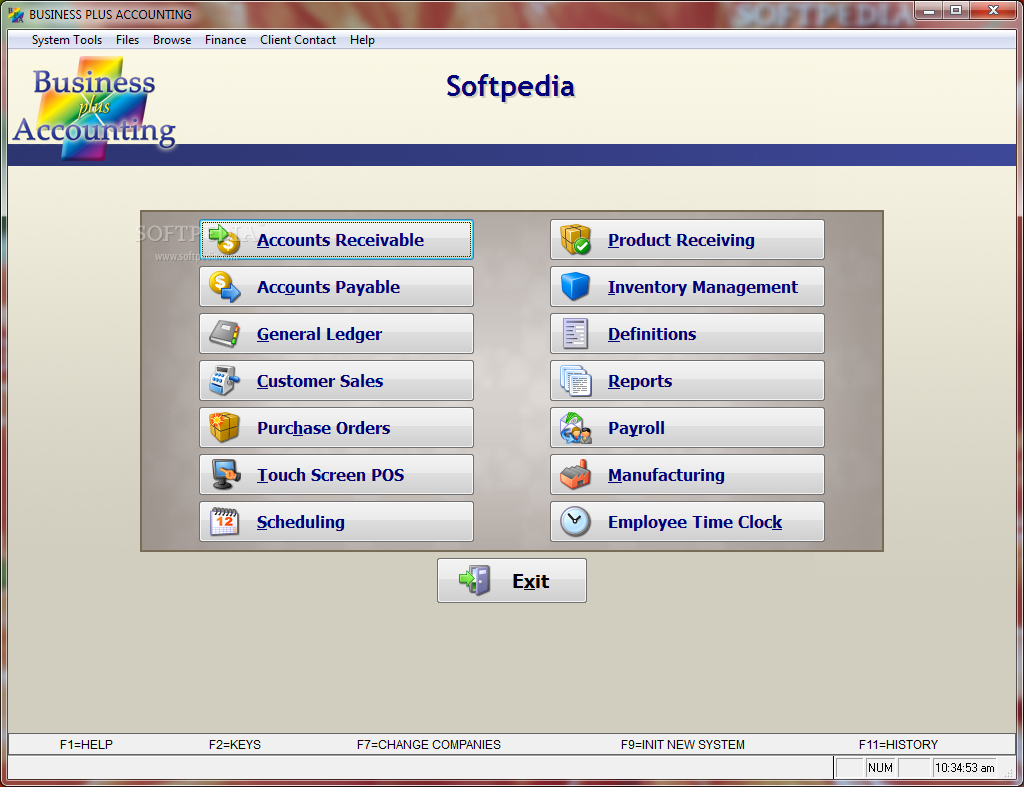Open the Payroll module

click(x=687, y=428)
